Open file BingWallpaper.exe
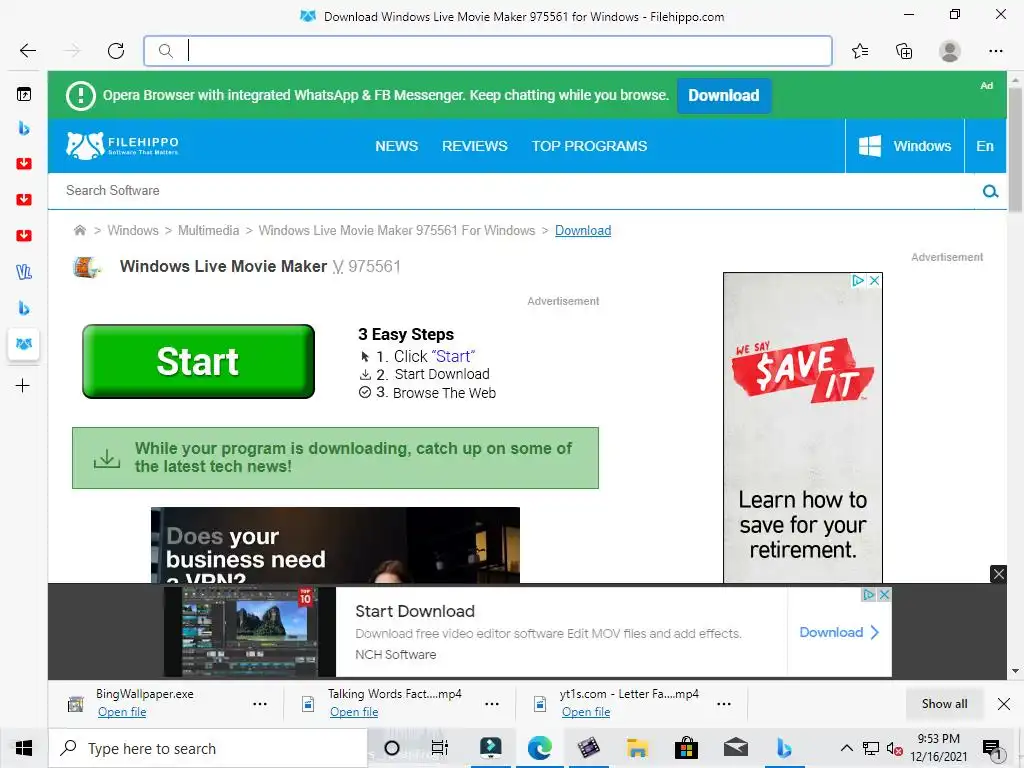 point(122,712)
